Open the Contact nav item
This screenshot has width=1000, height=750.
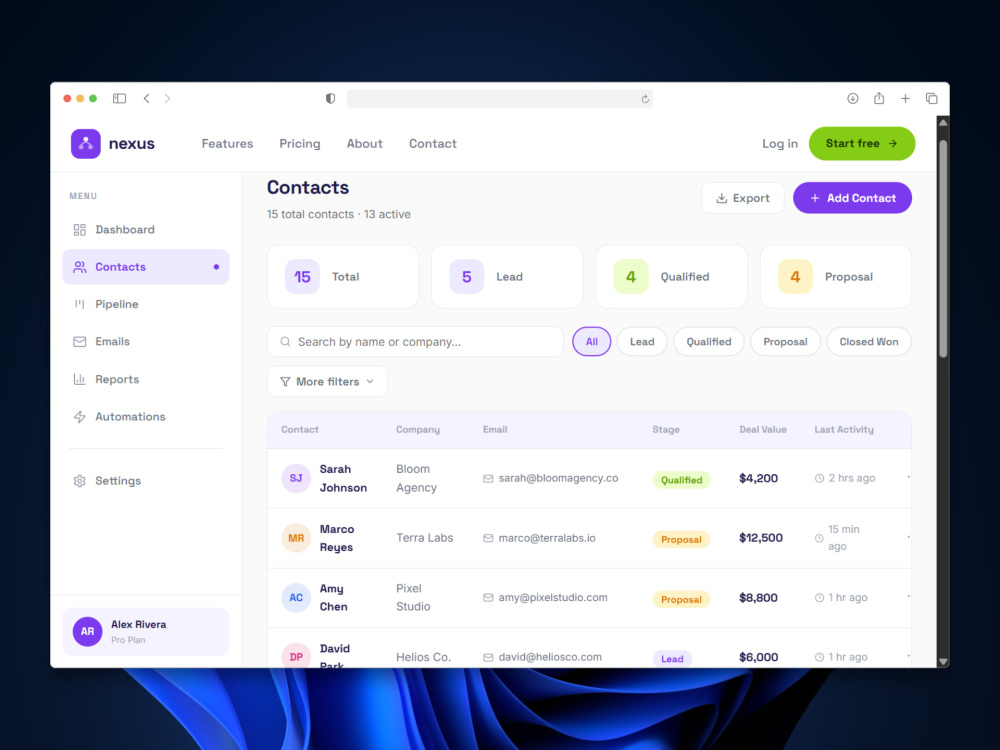(433, 143)
